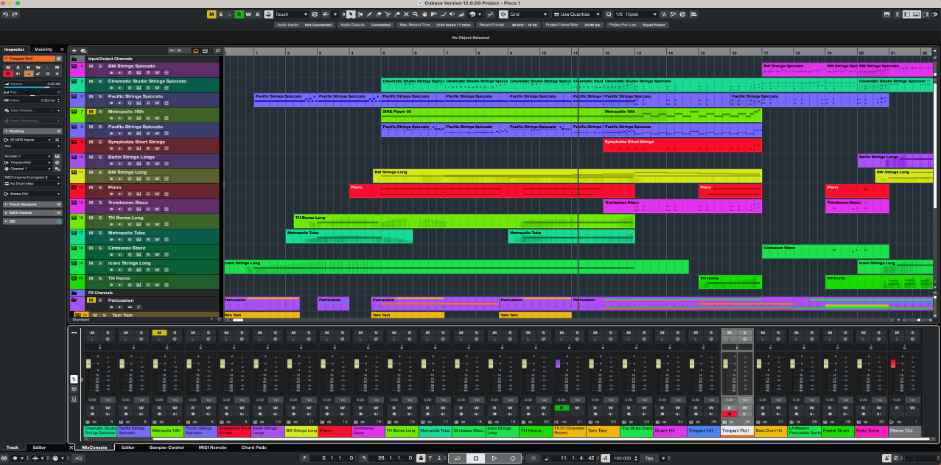Click Play in the transport bar
The width and height of the screenshot is (941, 465).
tap(494, 458)
